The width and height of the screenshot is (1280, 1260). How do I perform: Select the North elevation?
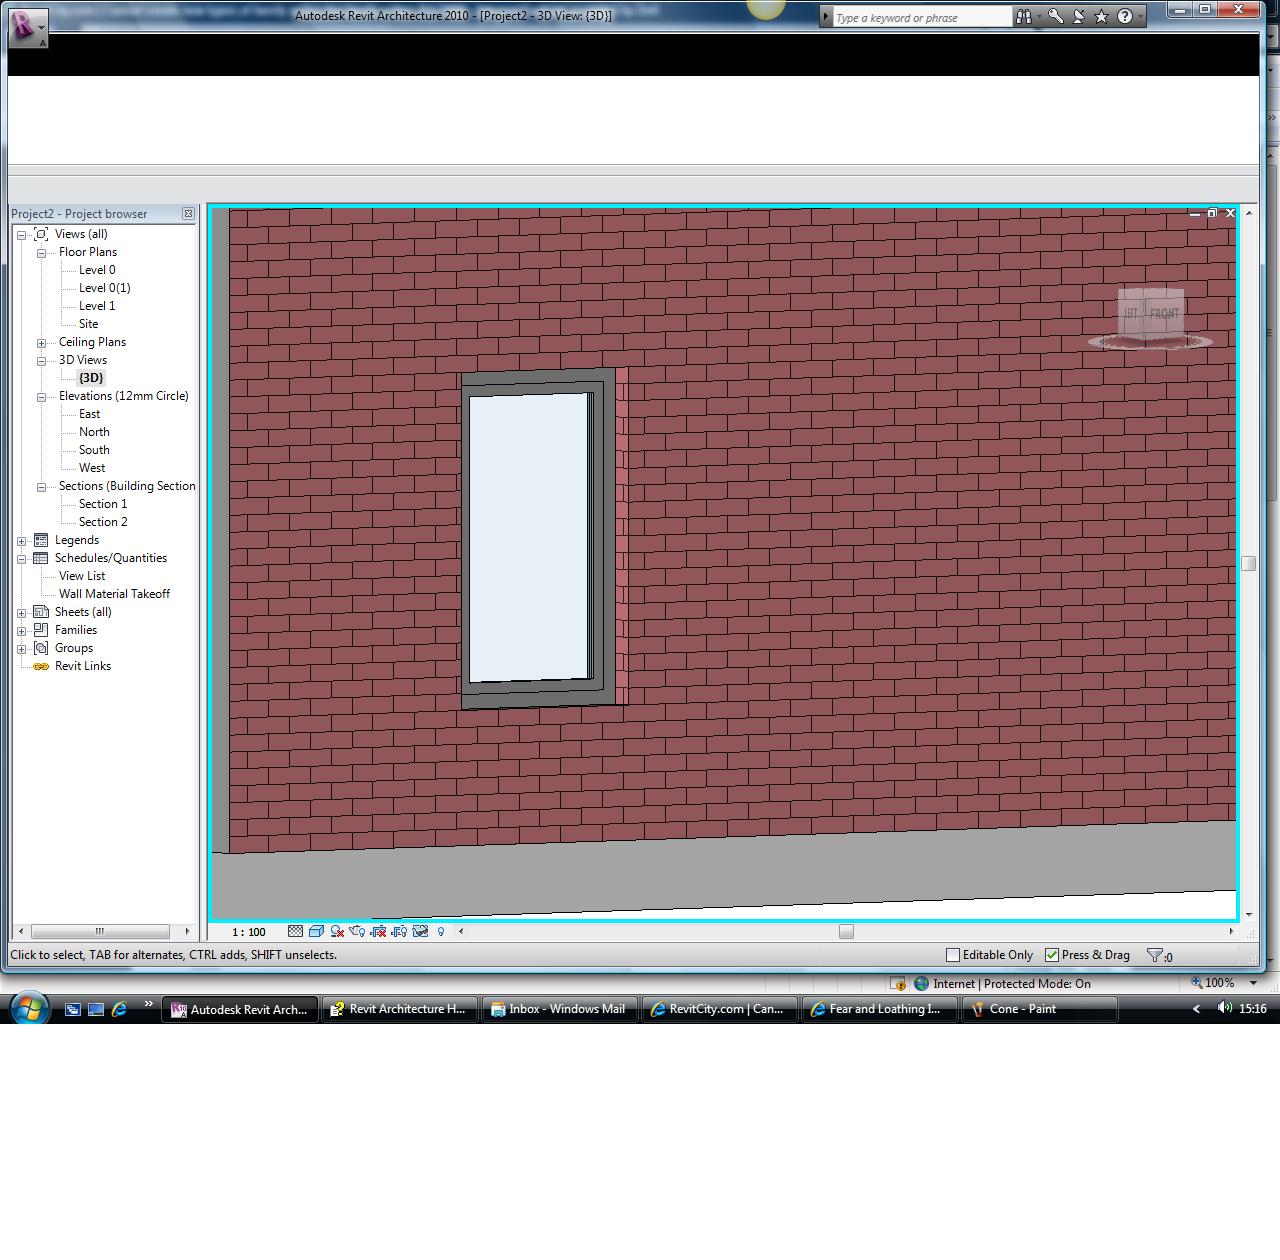pos(95,432)
